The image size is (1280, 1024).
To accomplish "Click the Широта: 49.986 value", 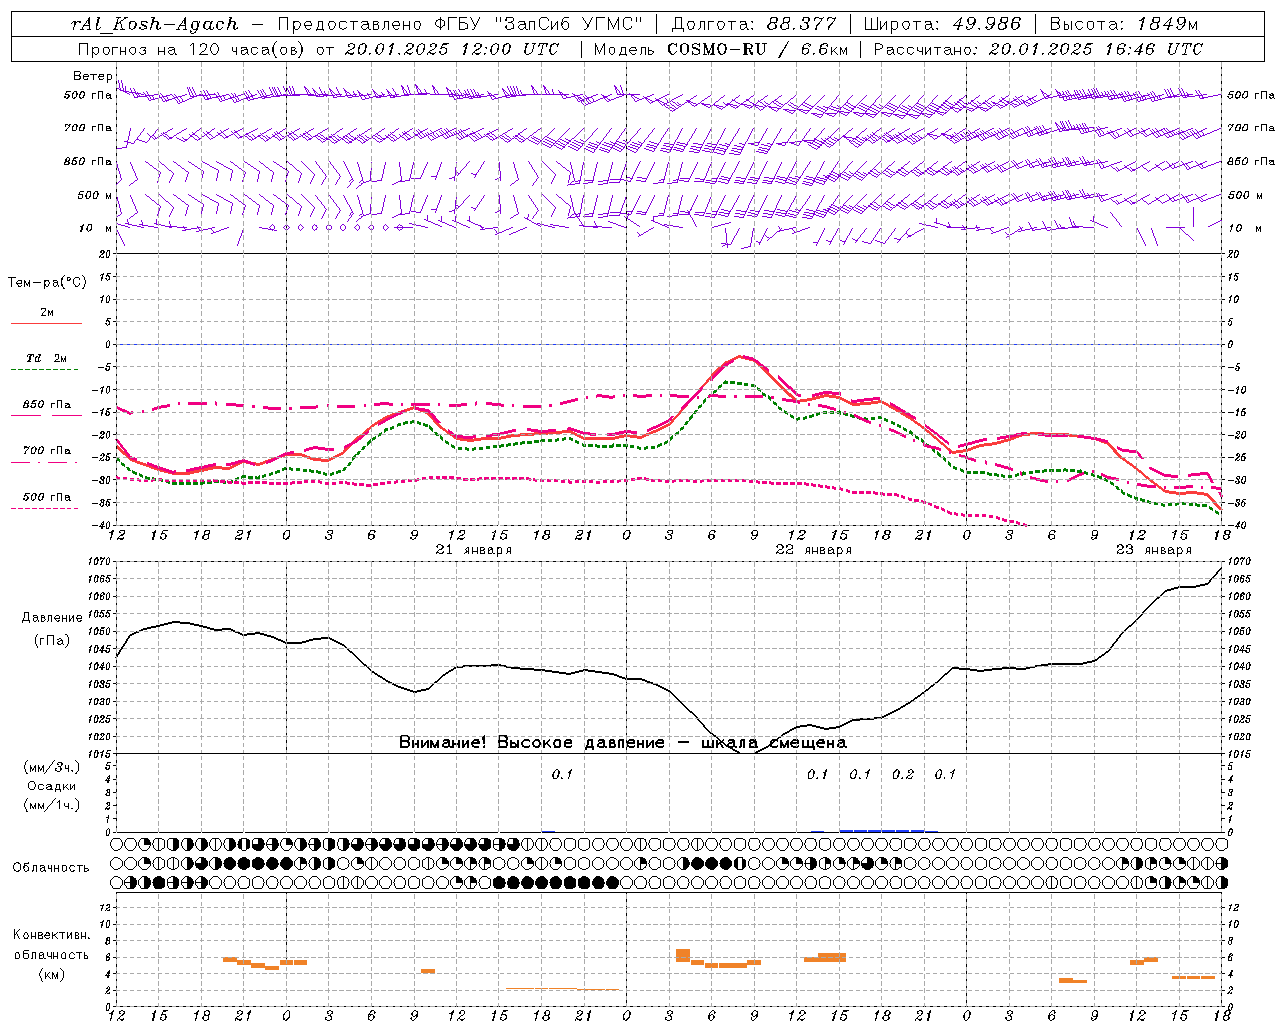I will 942,24.
